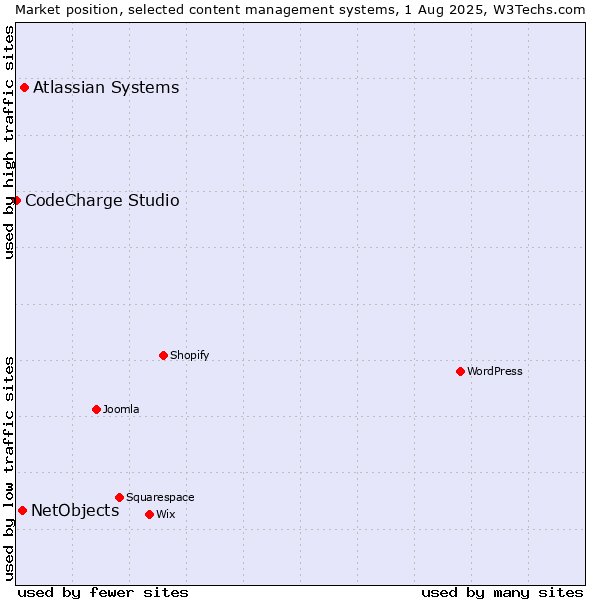Click the Joomla label
600x600 pixels.
tap(121, 409)
